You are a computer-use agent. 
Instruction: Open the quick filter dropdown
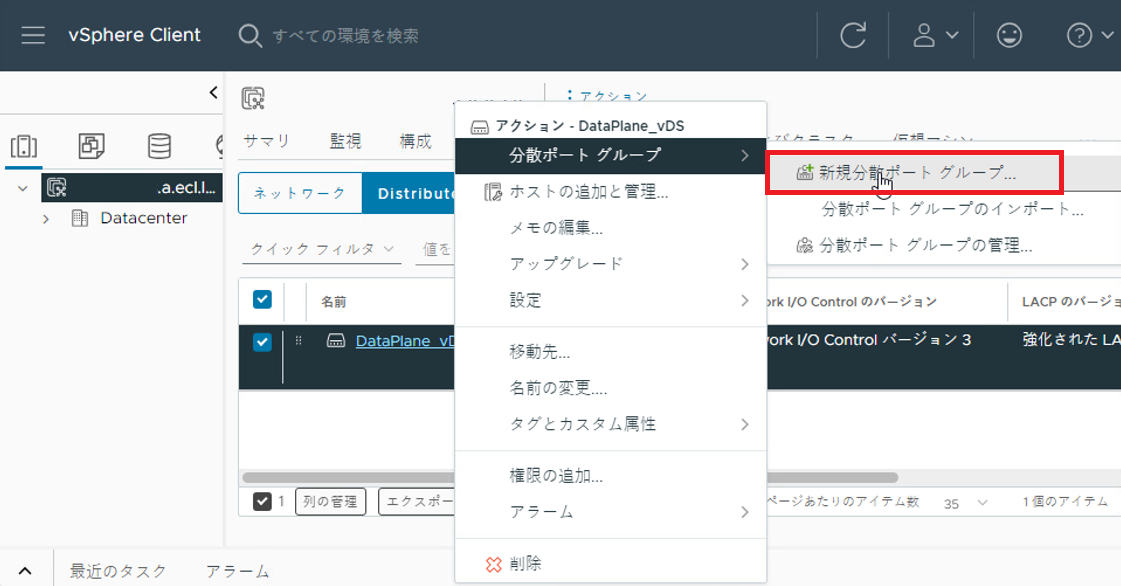pyautogui.click(x=321, y=249)
